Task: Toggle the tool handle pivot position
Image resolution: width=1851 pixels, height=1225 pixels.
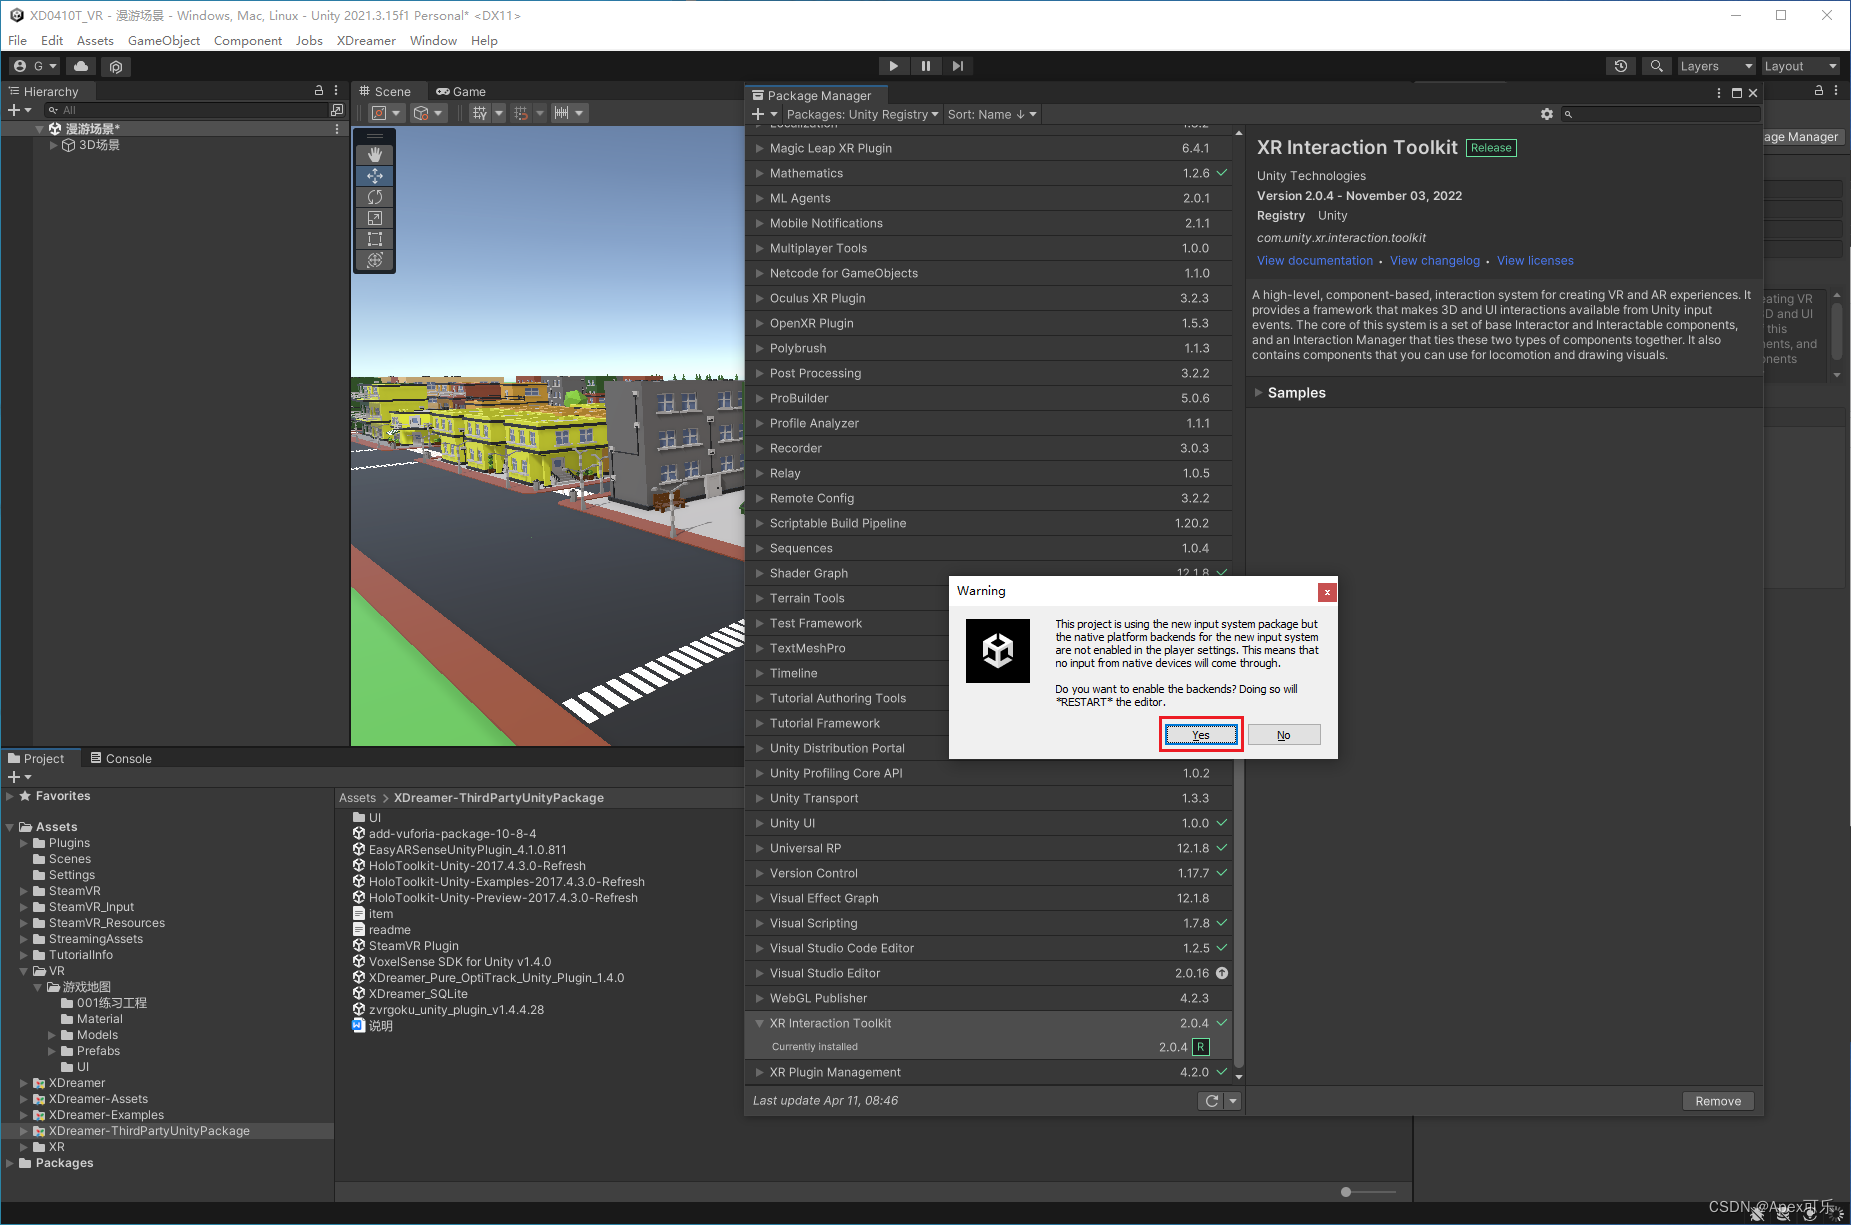Action: point(385,113)
